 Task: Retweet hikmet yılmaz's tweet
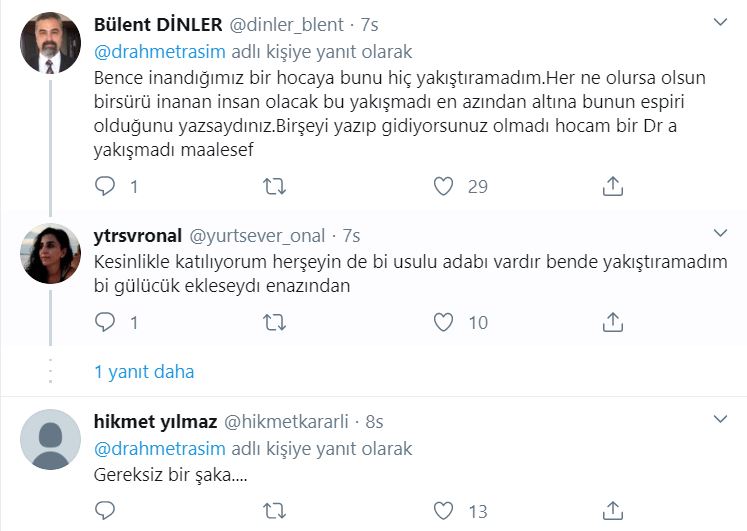pos(273,511)
